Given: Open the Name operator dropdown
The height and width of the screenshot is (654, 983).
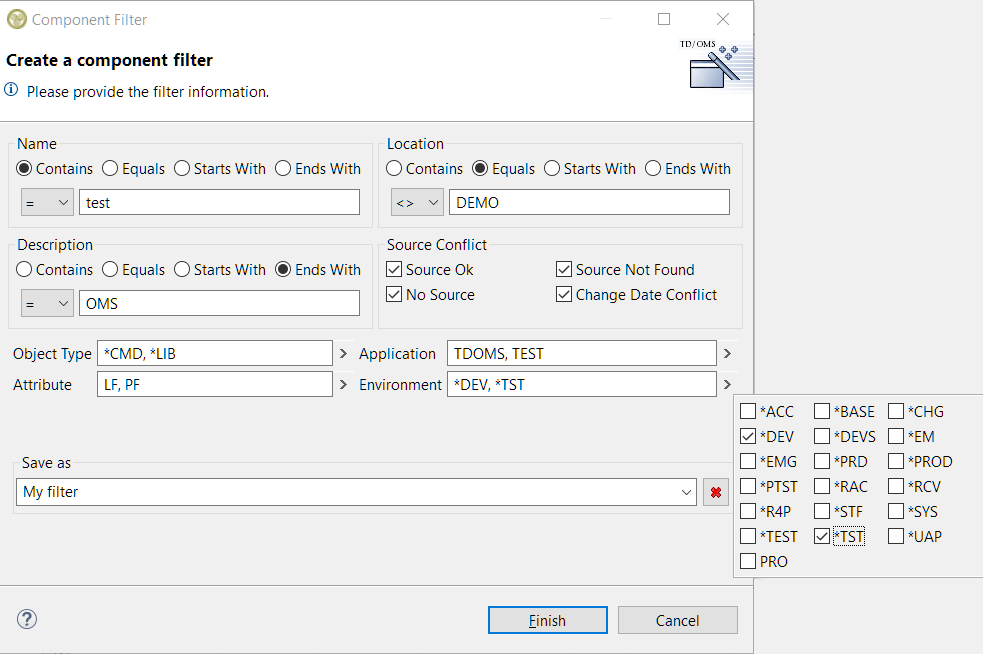Looking at the screenshot, I should tap(47, 202).
